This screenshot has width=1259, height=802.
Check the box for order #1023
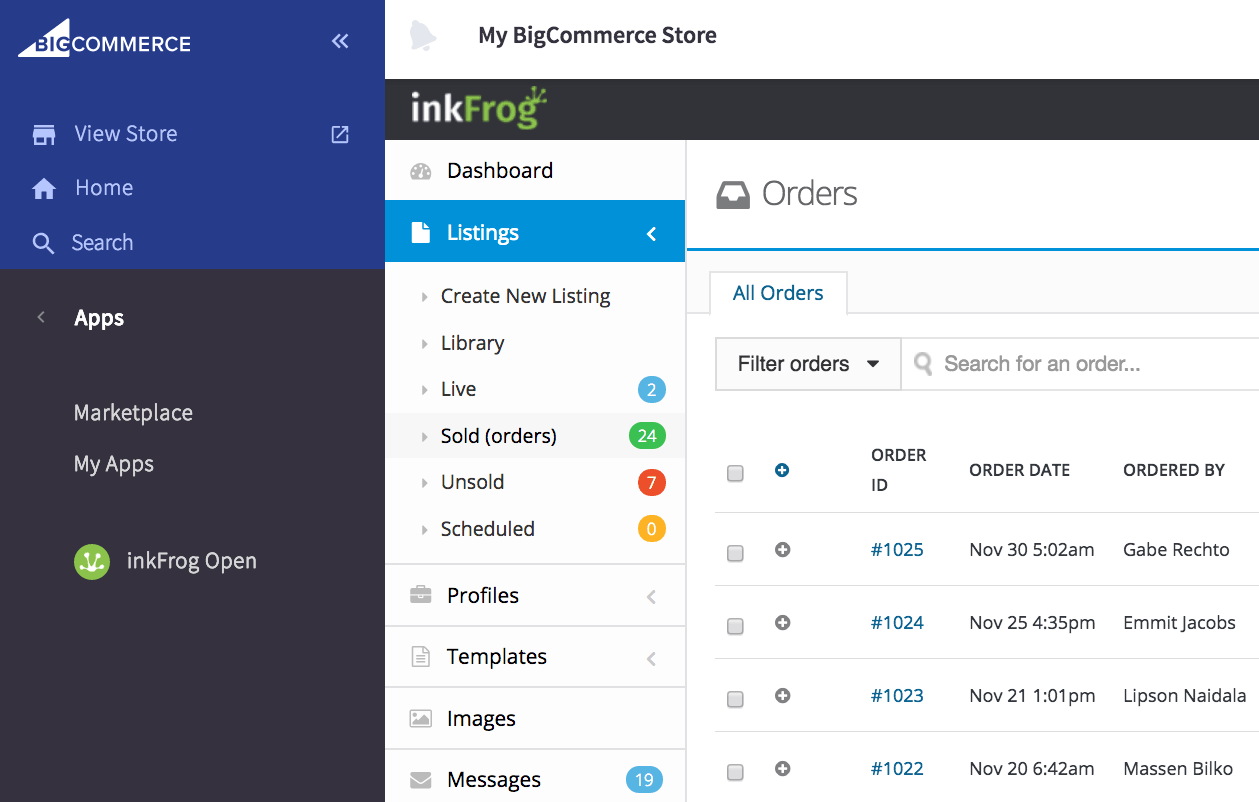coord(735,700)
